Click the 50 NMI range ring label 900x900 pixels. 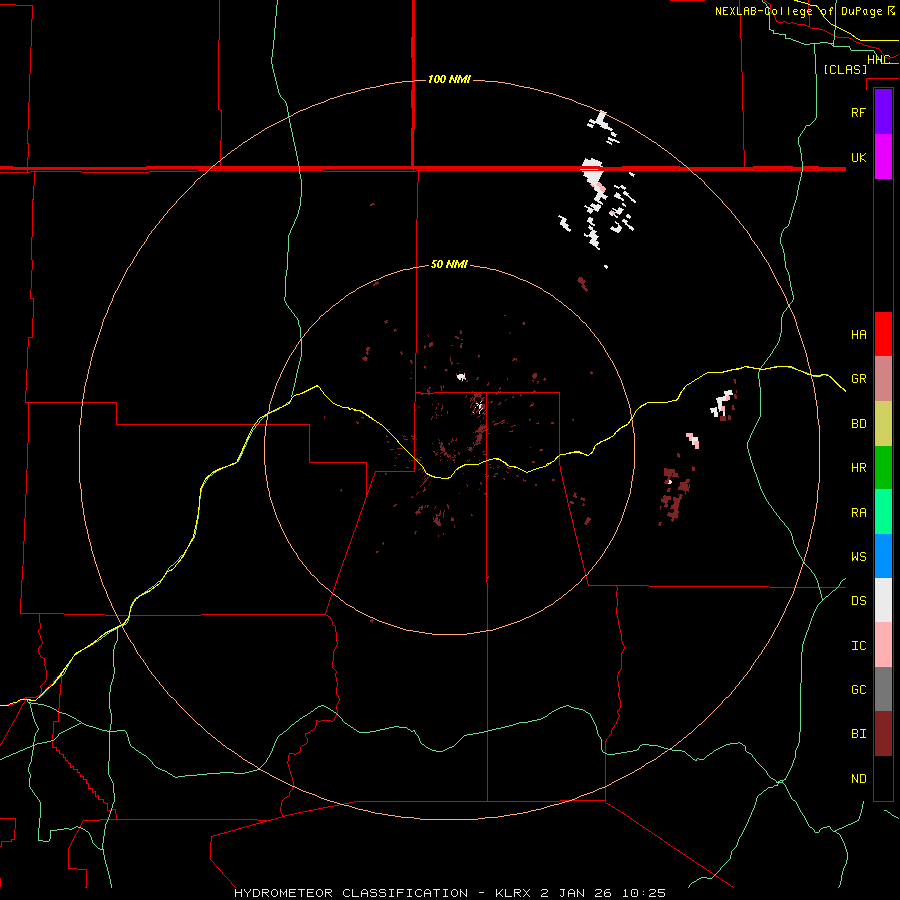click(449, 264)
